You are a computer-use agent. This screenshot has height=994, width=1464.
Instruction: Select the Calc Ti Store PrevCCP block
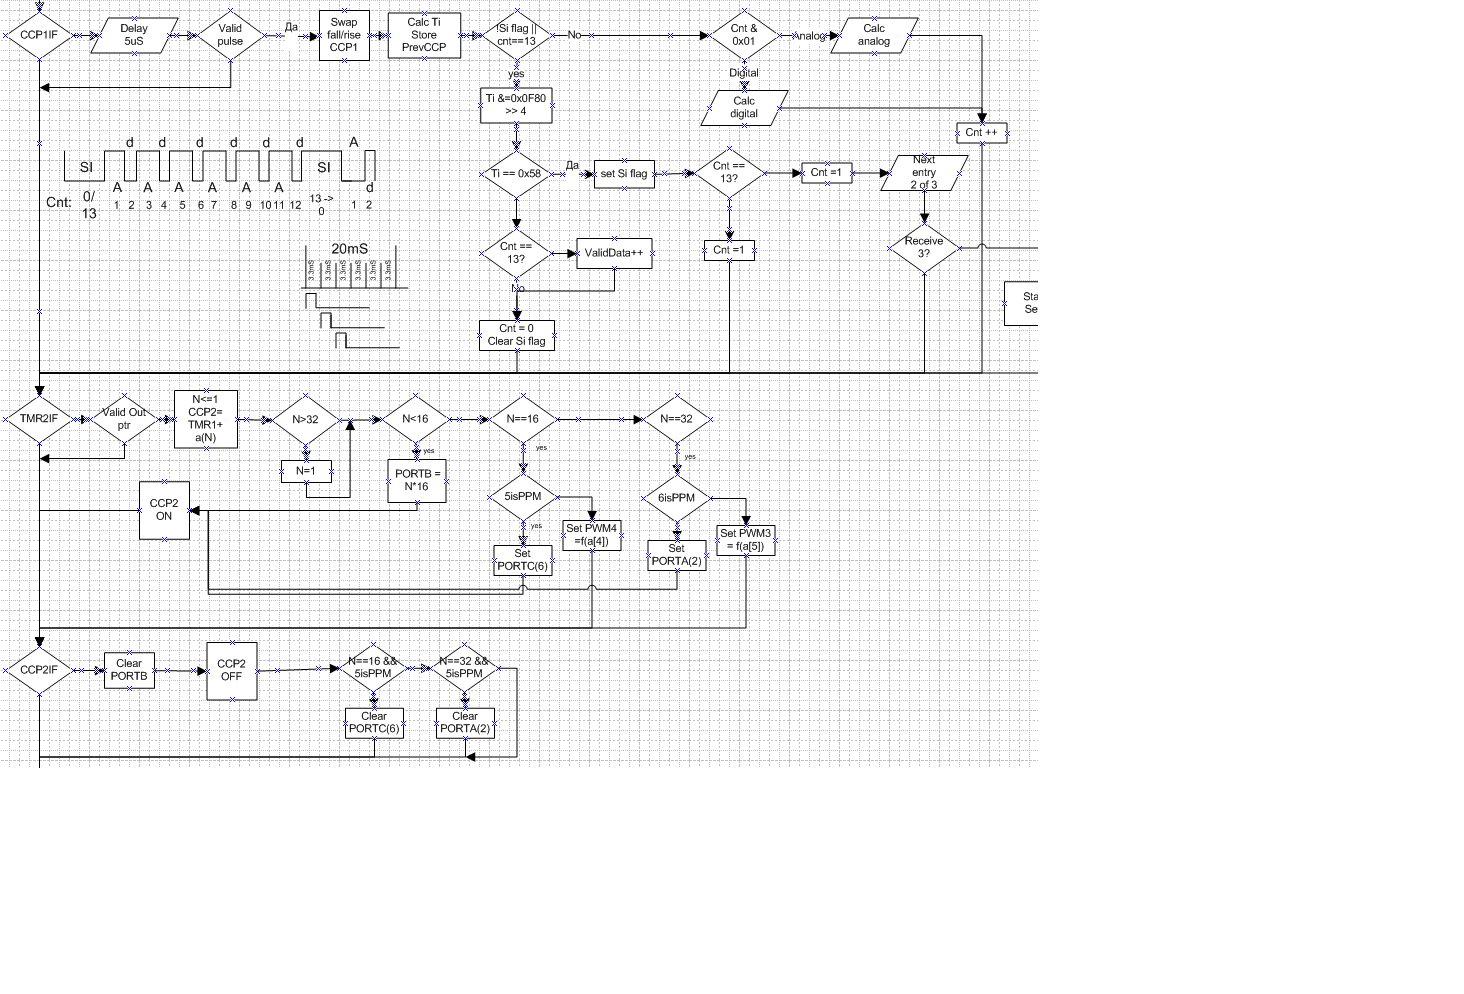coord(424,35)
